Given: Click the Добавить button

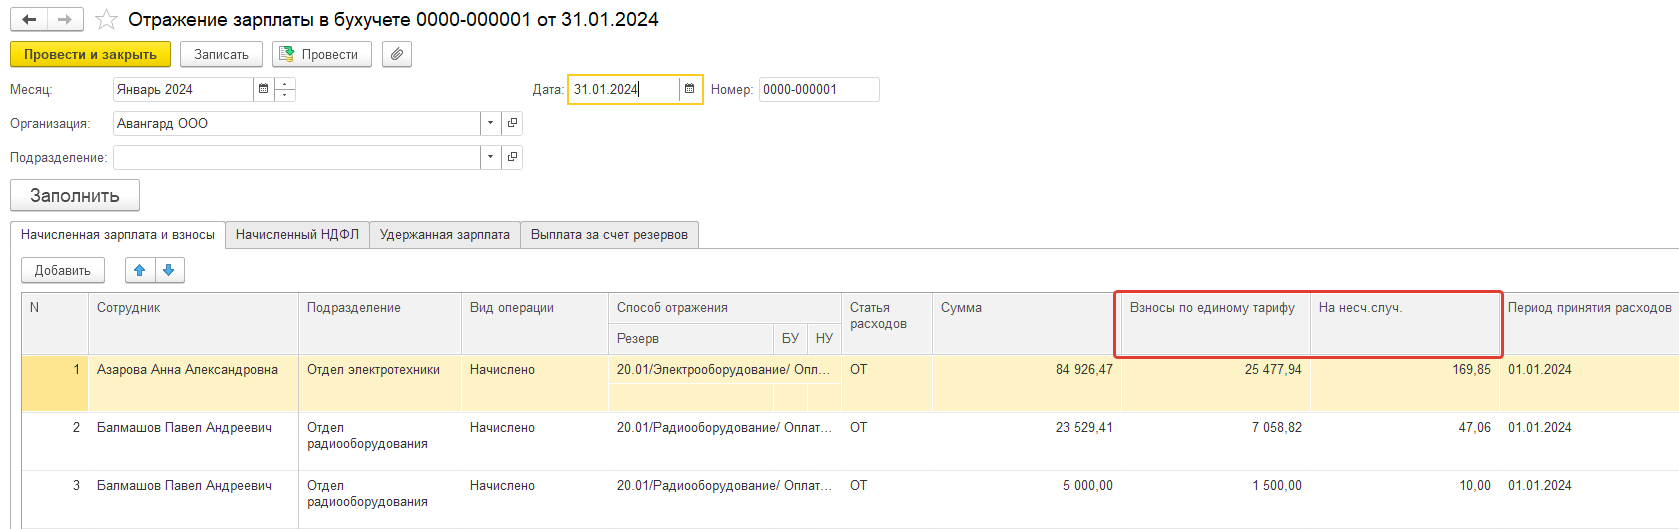Looking at the screenshot, I should [x=63, y=270].
